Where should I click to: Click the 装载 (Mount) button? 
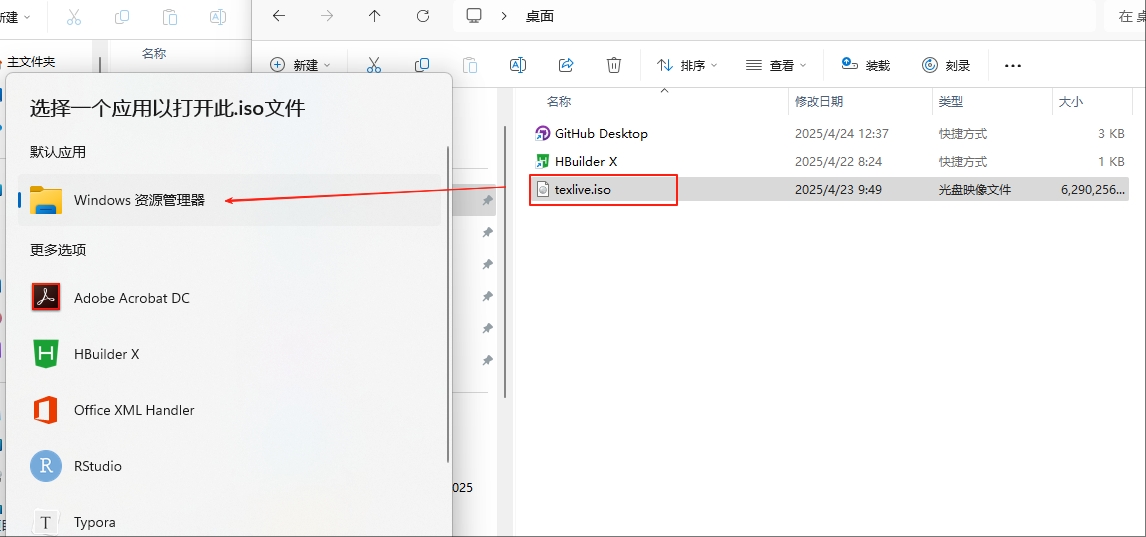pyautogui.click(x=866, y=65)
